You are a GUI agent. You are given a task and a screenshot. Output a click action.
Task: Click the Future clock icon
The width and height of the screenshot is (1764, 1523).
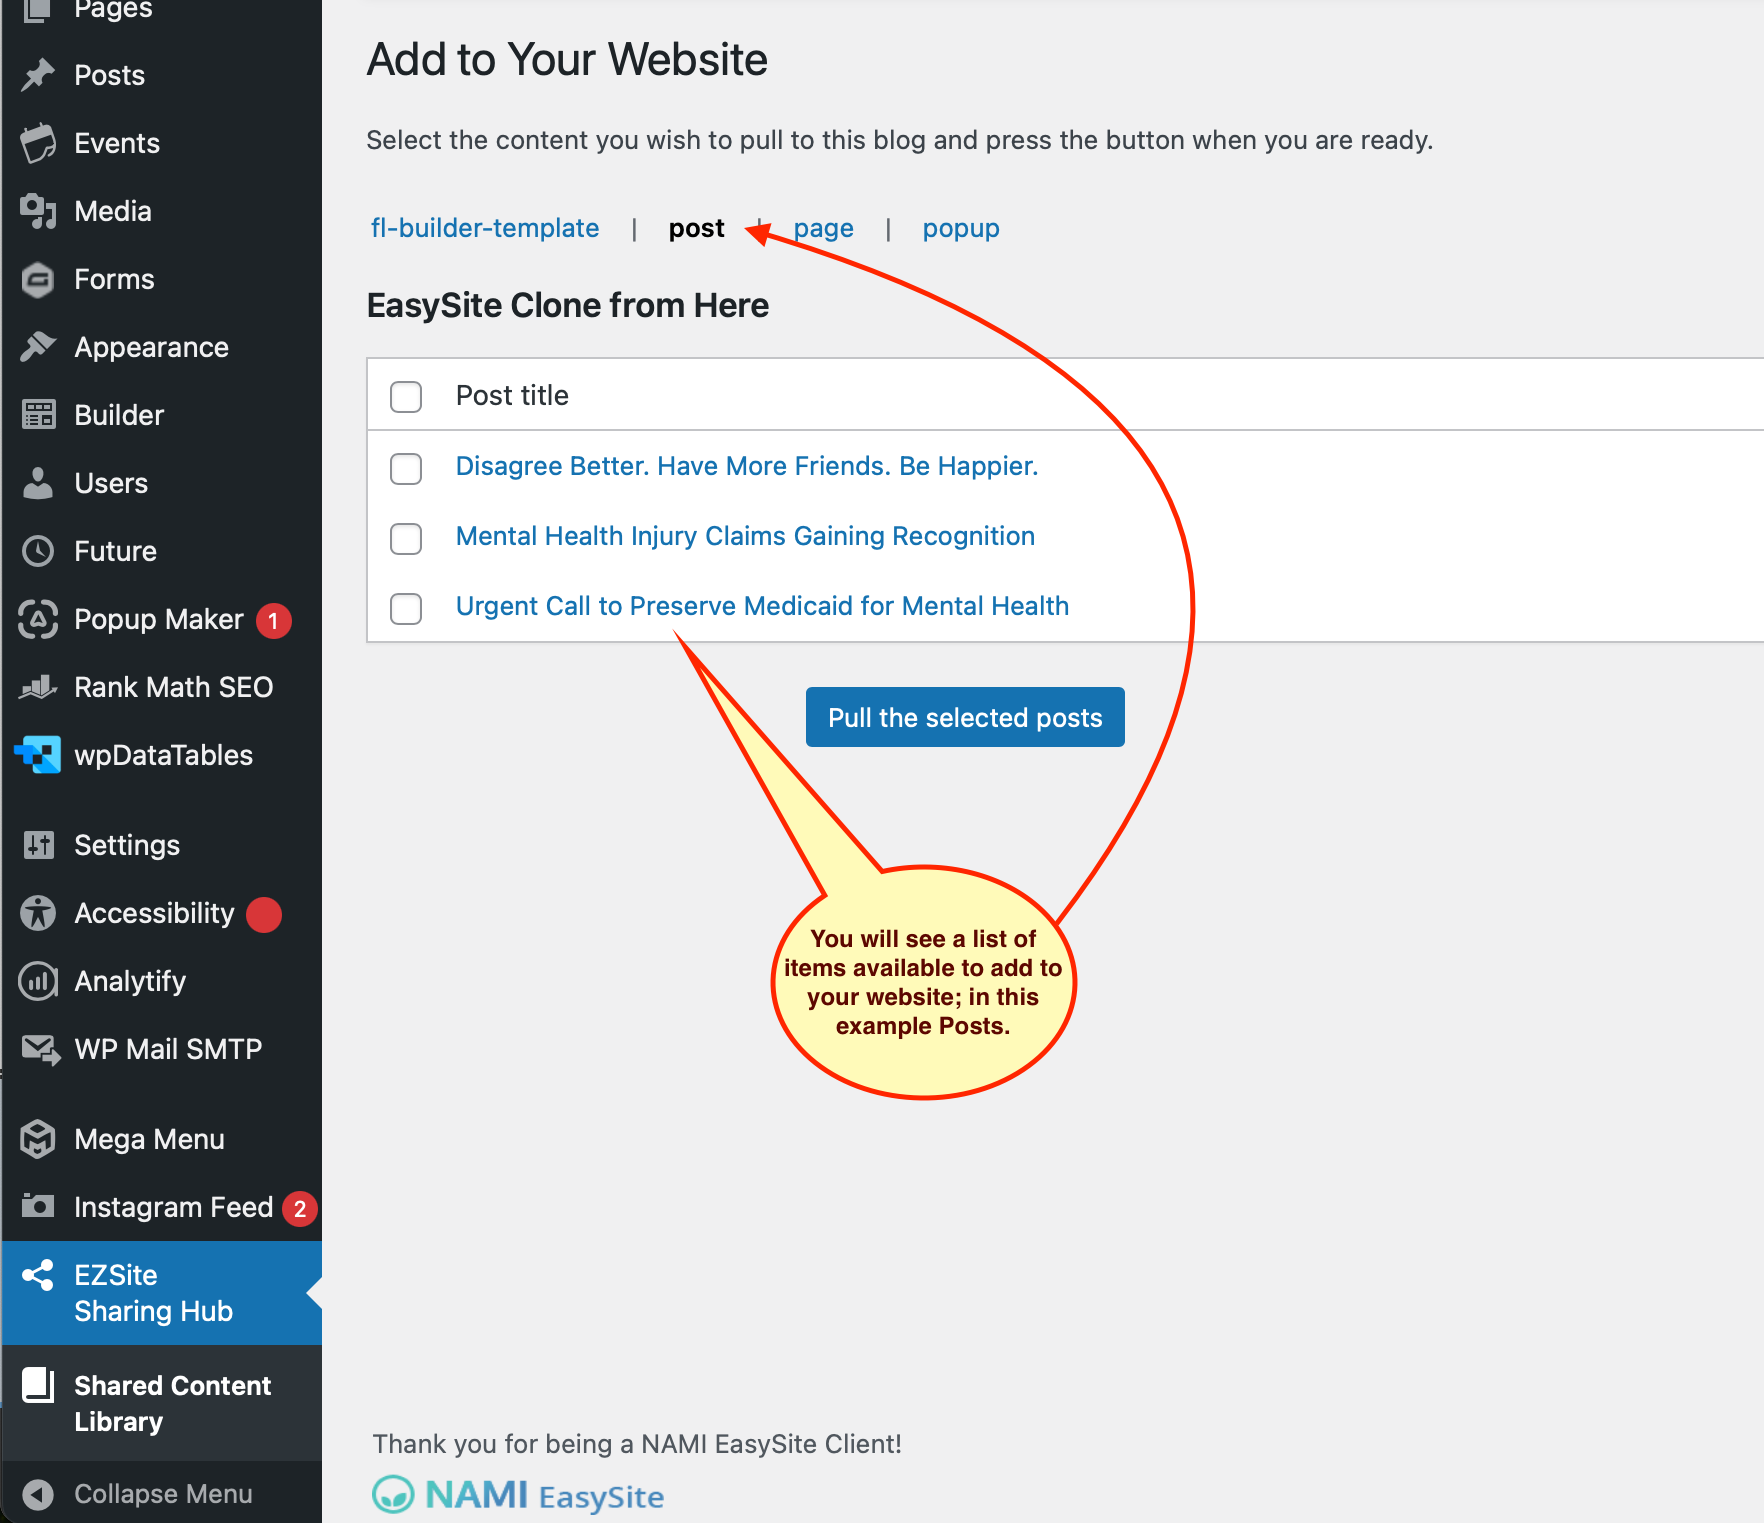click(x=38, y=551)
